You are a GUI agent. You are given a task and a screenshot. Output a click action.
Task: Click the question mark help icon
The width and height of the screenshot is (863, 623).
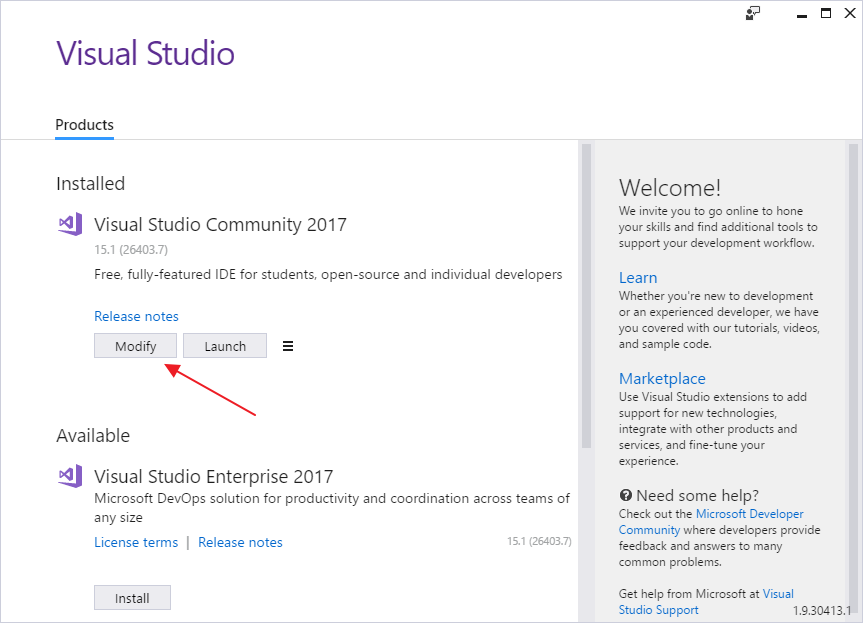626,495
